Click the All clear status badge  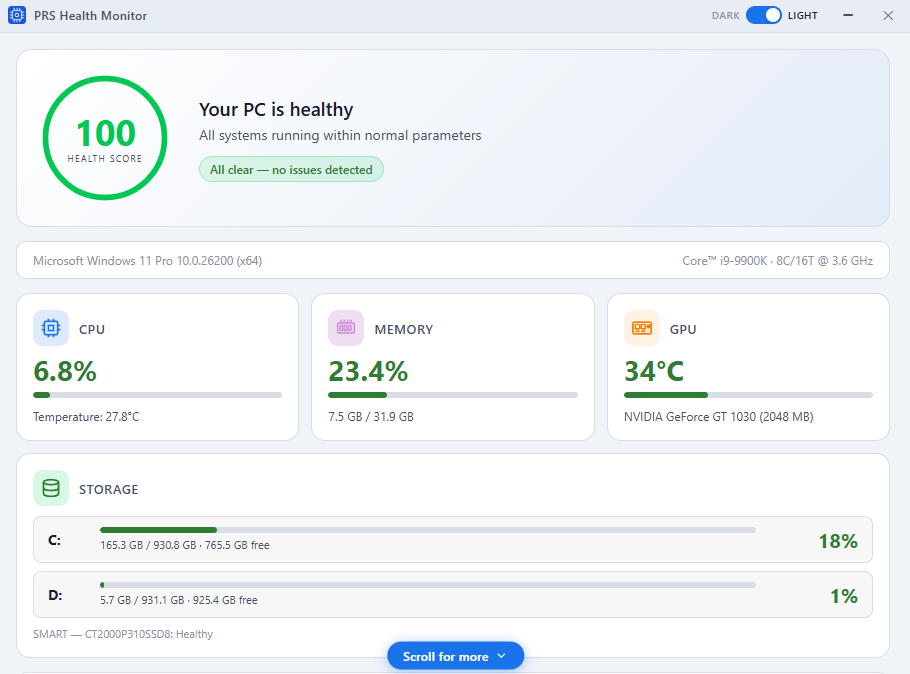point(291,170)
